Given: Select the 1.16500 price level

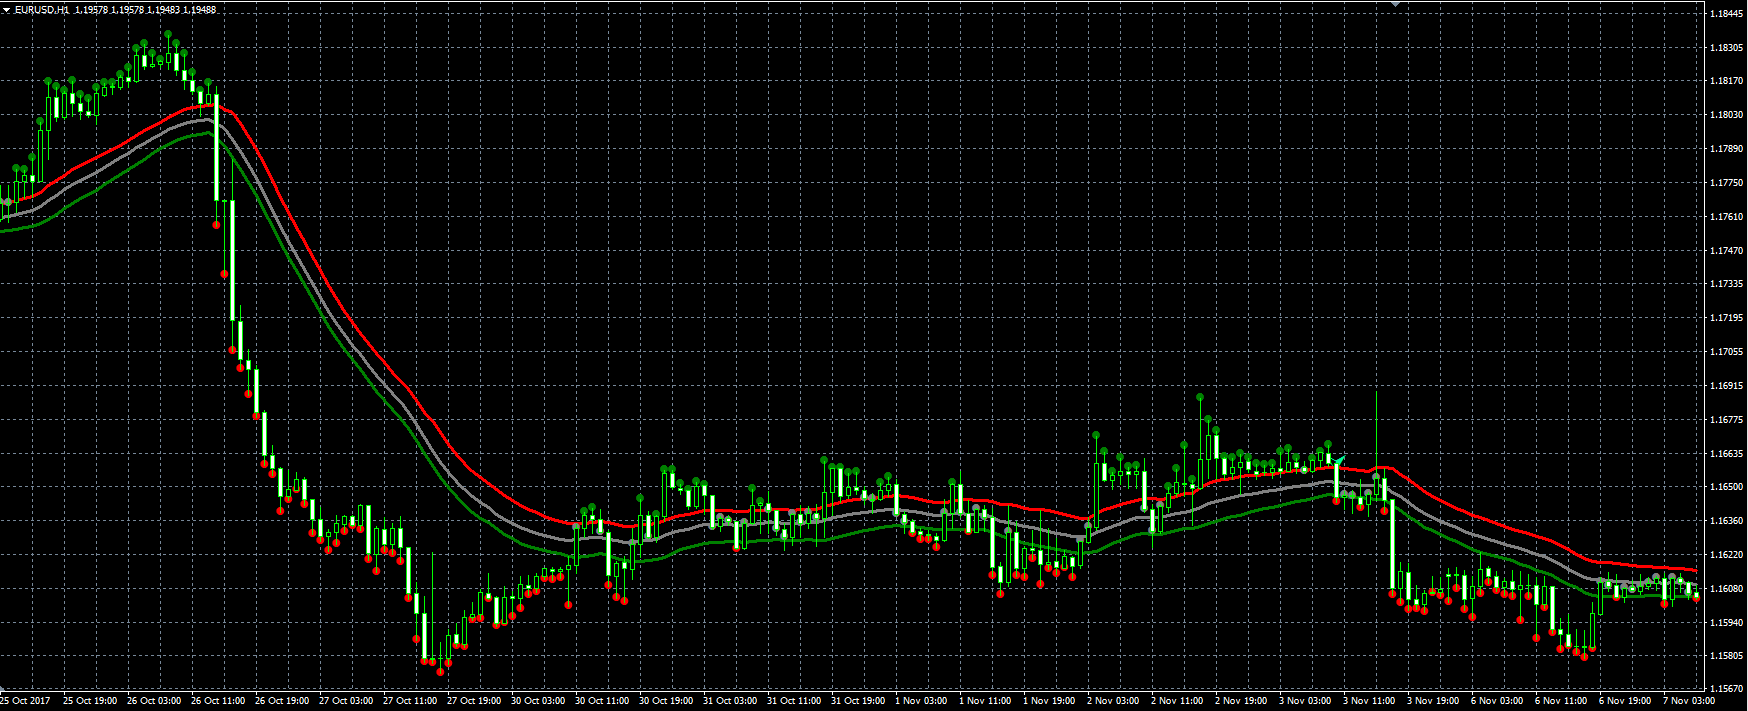Looking at the screenshot, I should point(1727,487).
